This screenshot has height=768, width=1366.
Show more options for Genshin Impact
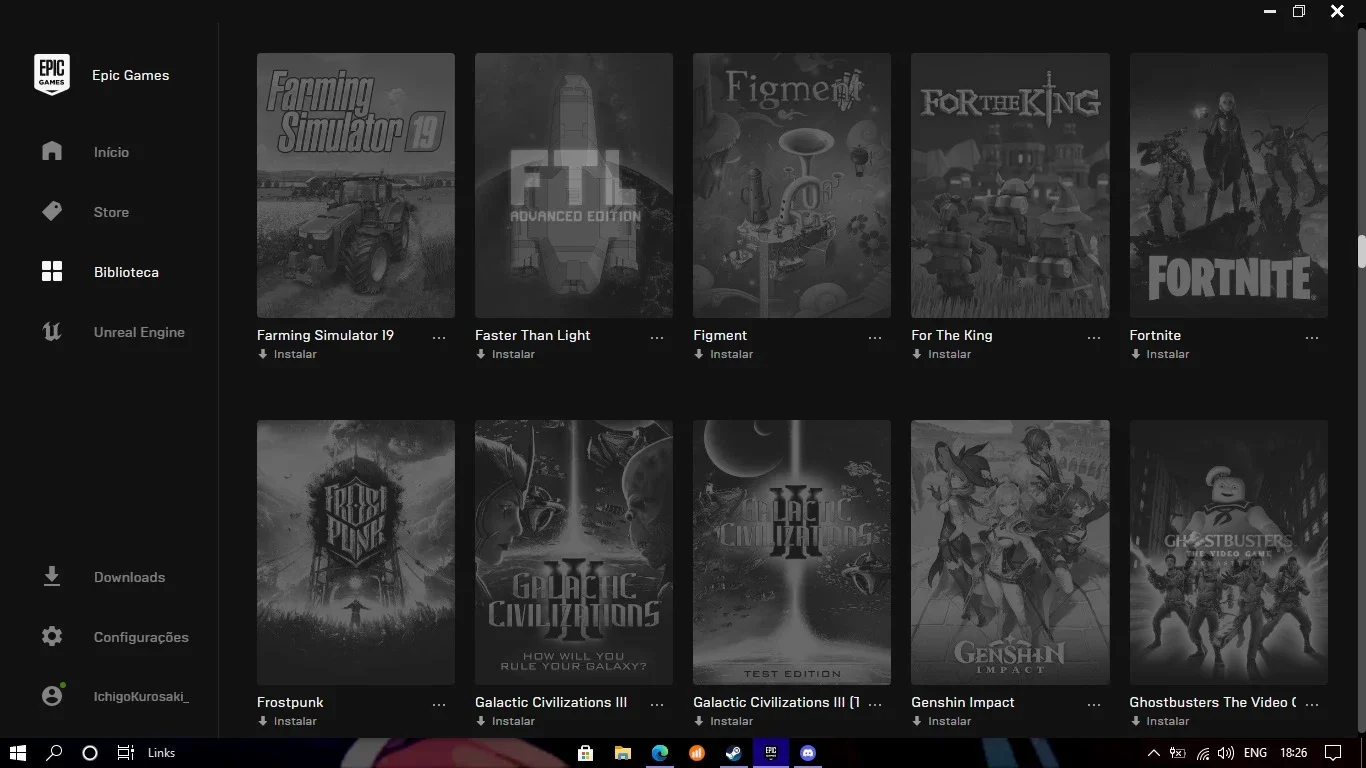1093,705
